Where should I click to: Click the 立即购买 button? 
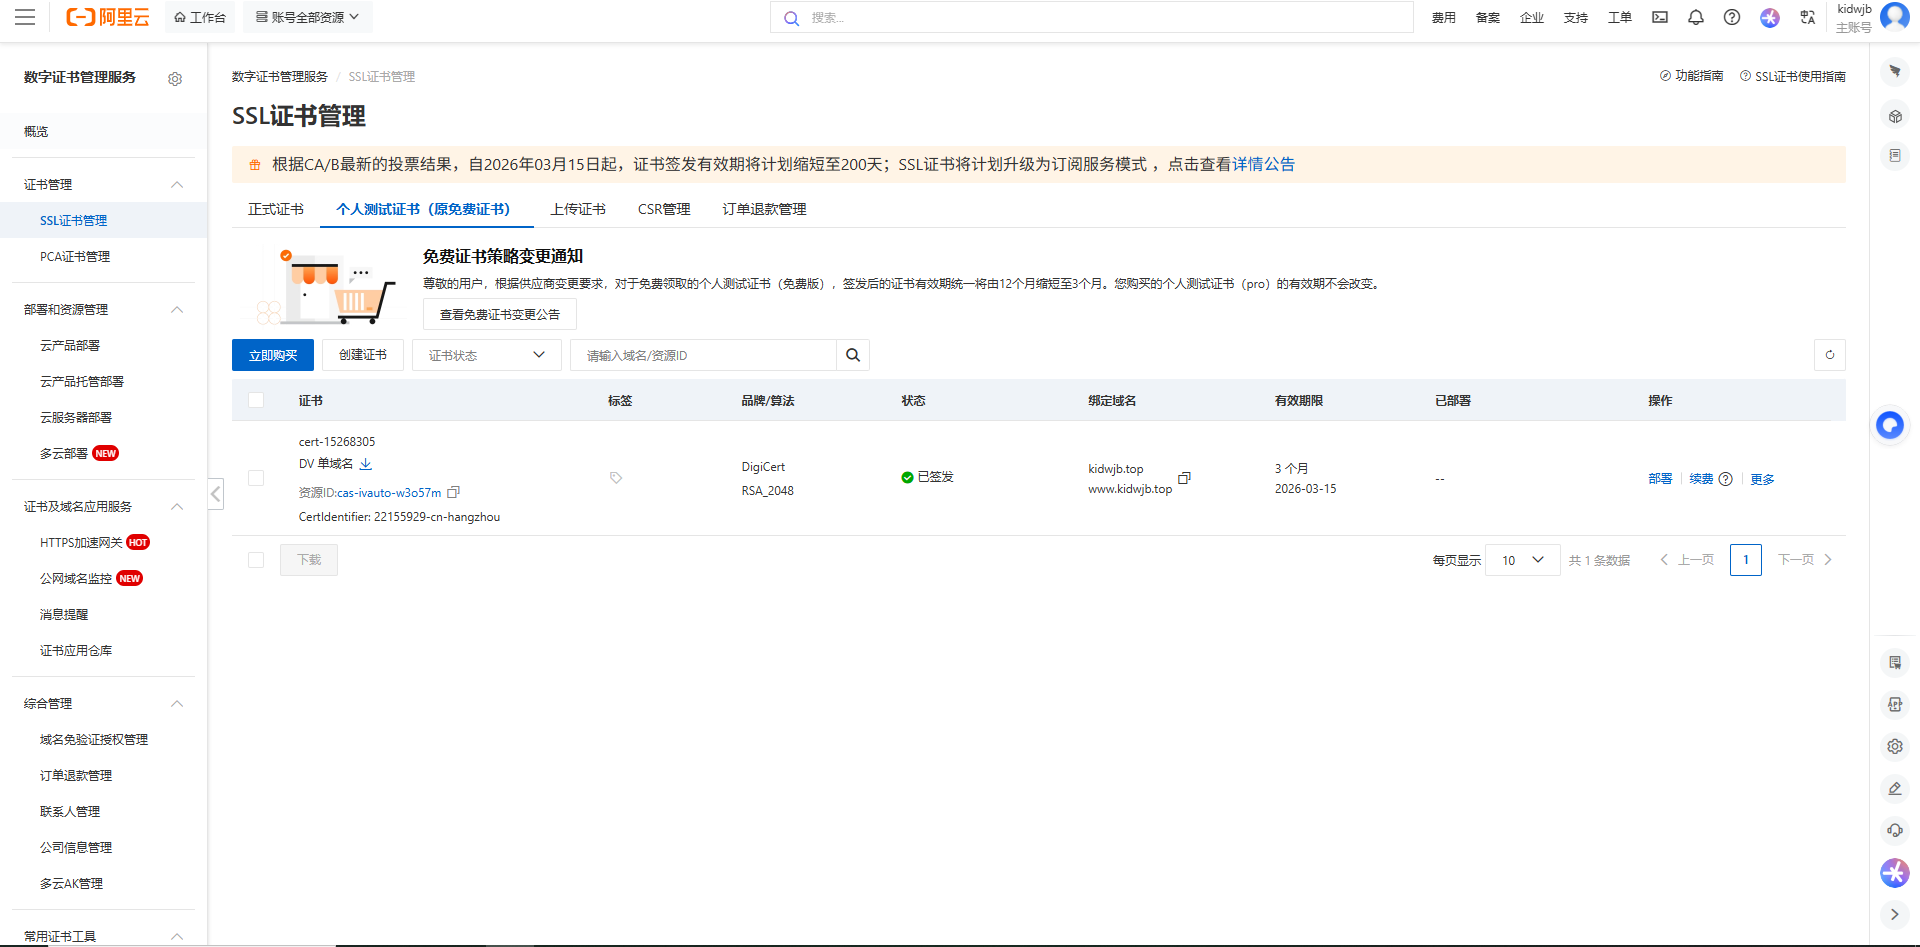(273, 355)
